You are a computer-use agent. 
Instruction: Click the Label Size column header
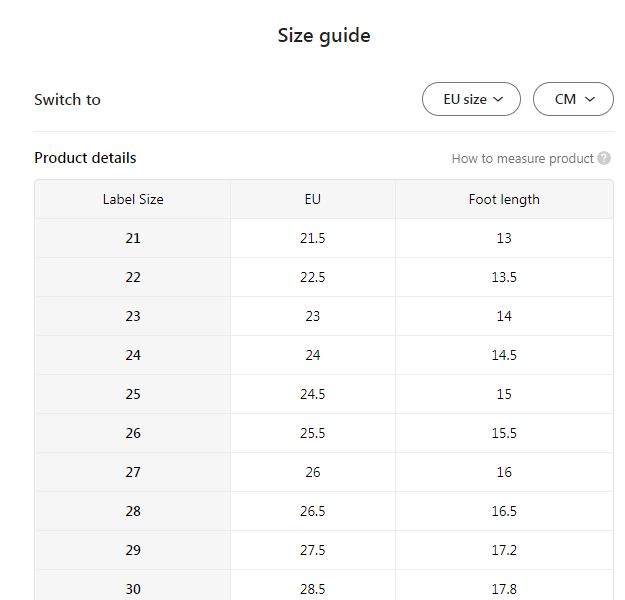(x=133, y=199)
